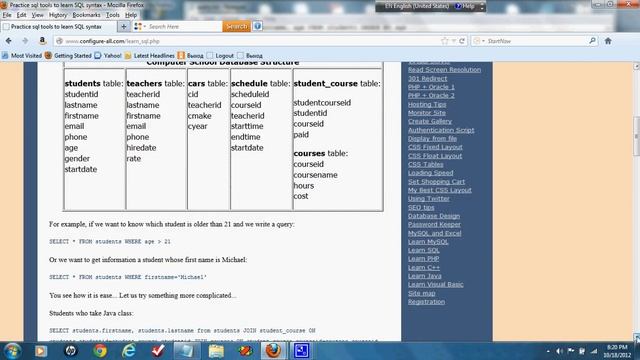Open the file explorer folder on taskbar

tap(216, 351)
